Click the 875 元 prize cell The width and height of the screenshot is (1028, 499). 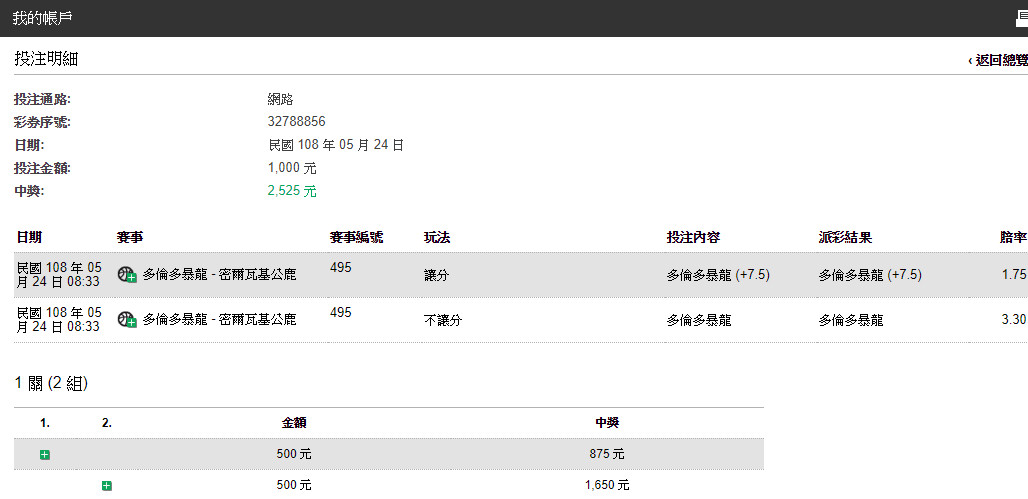[607, 454]
